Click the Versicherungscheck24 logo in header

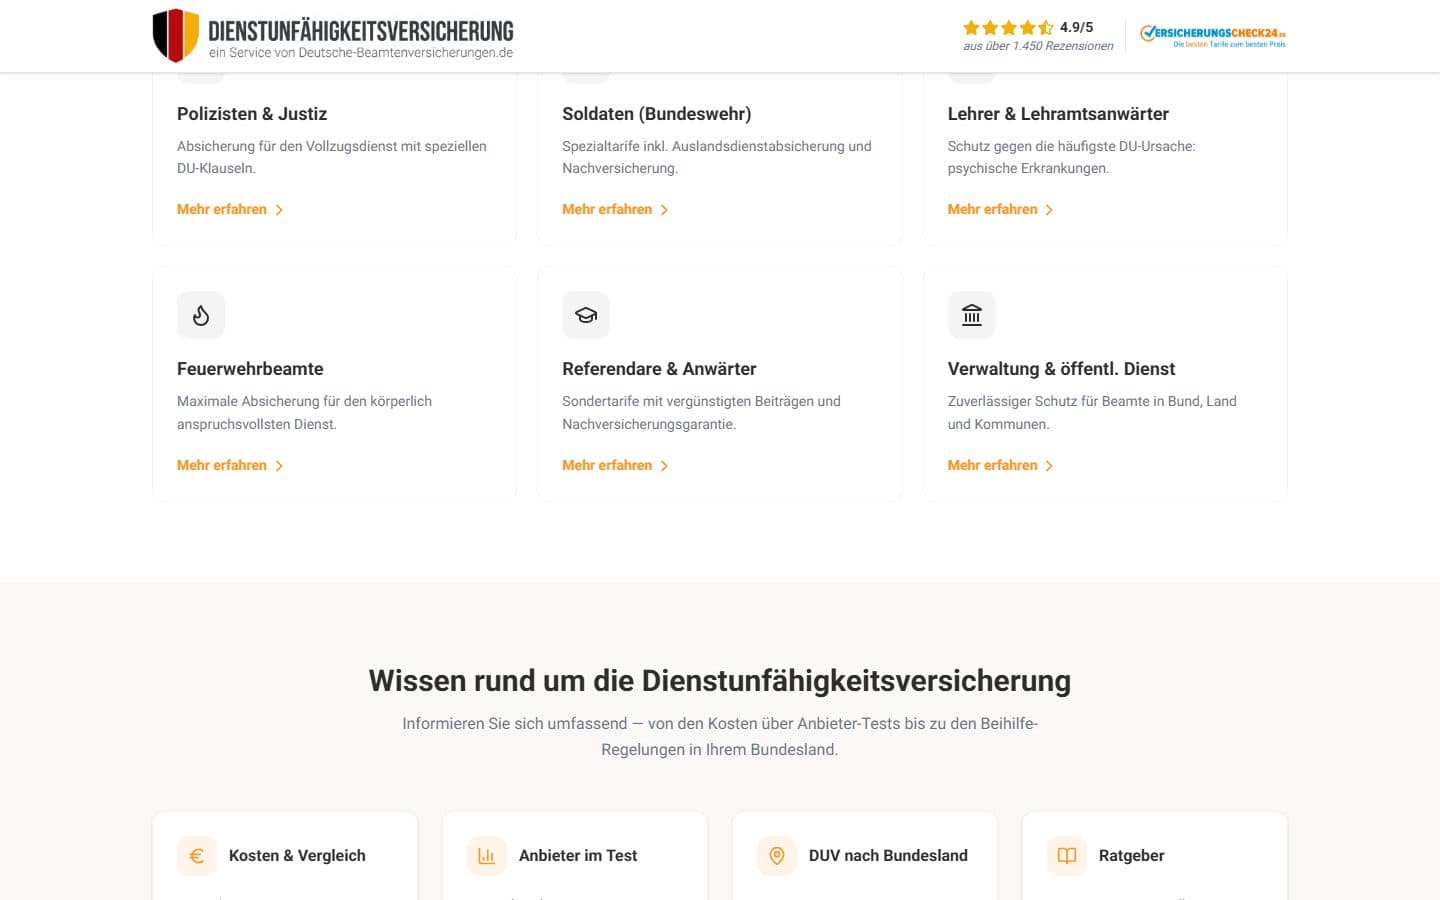click(x=1213, y=37)
